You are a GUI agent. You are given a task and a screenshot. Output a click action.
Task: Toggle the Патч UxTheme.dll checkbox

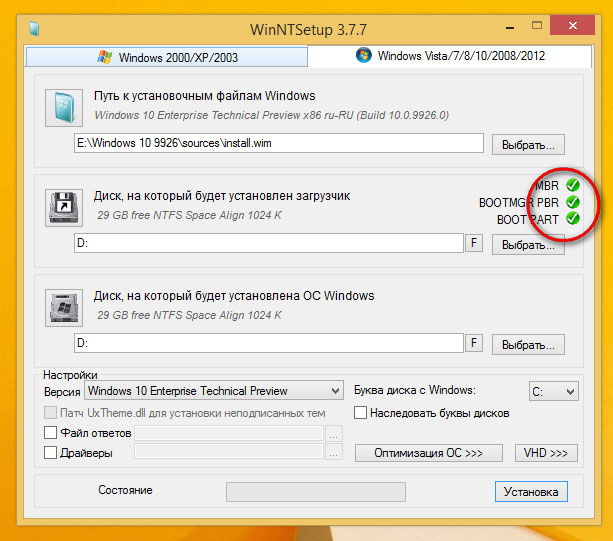[x=50, y=412]
